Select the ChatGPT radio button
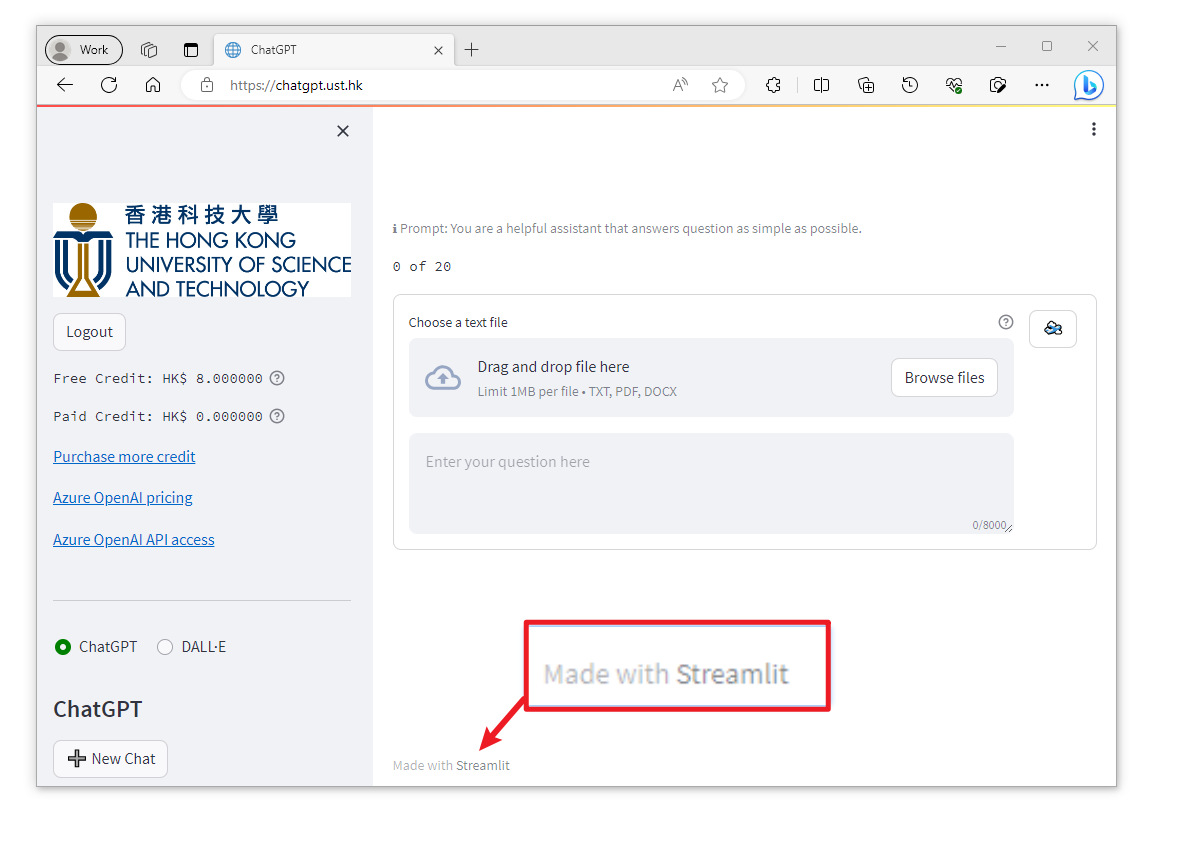This screenshot has width=1181, height=854. click(62, 647)
